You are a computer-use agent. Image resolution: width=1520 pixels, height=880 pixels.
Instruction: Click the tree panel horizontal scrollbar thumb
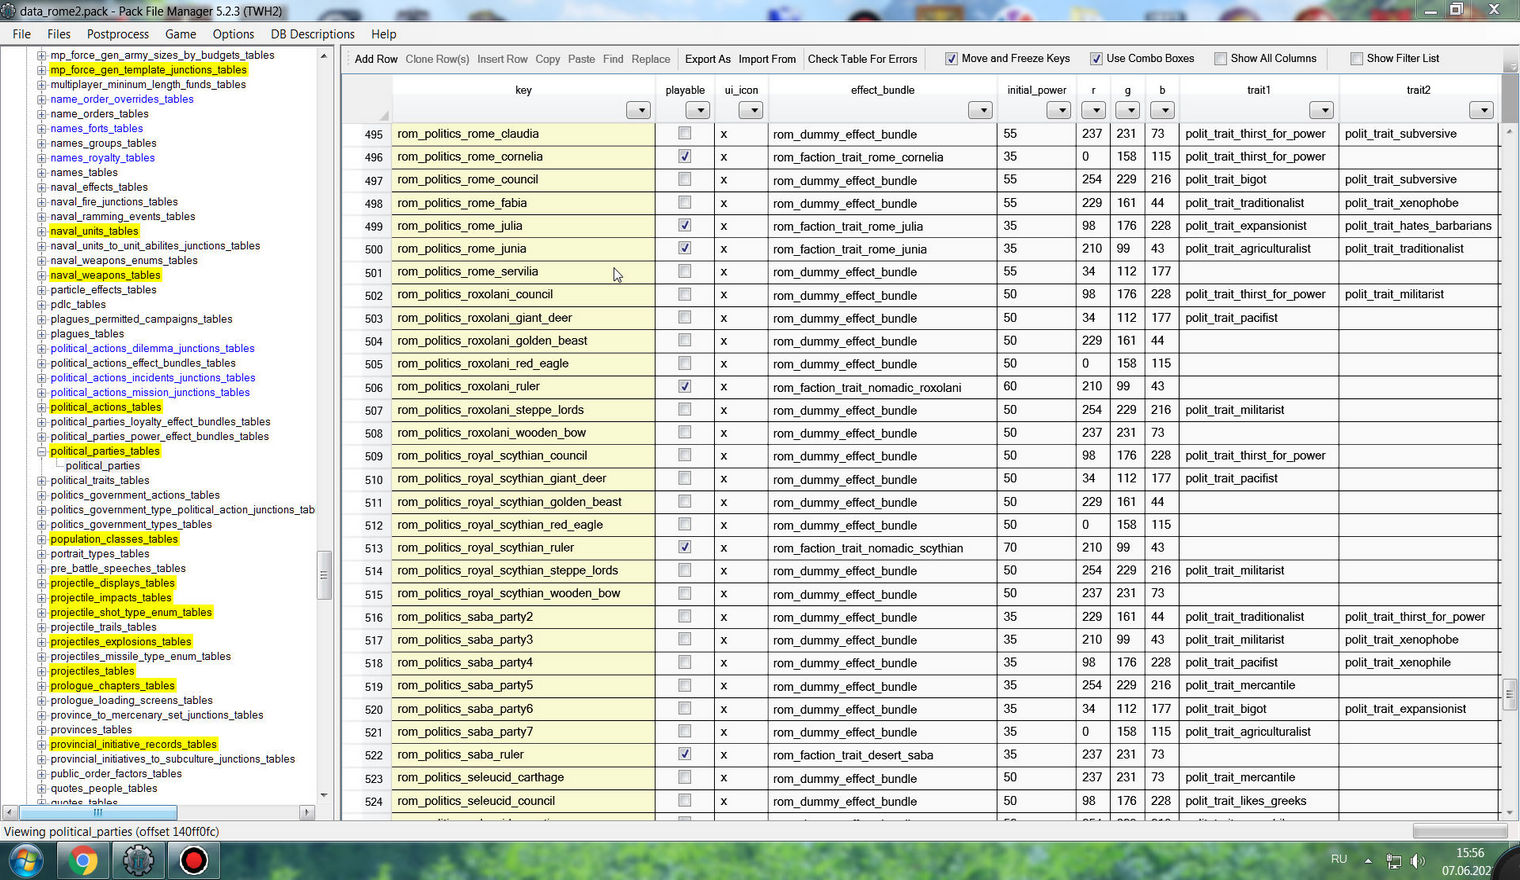(x=99, y=812)
